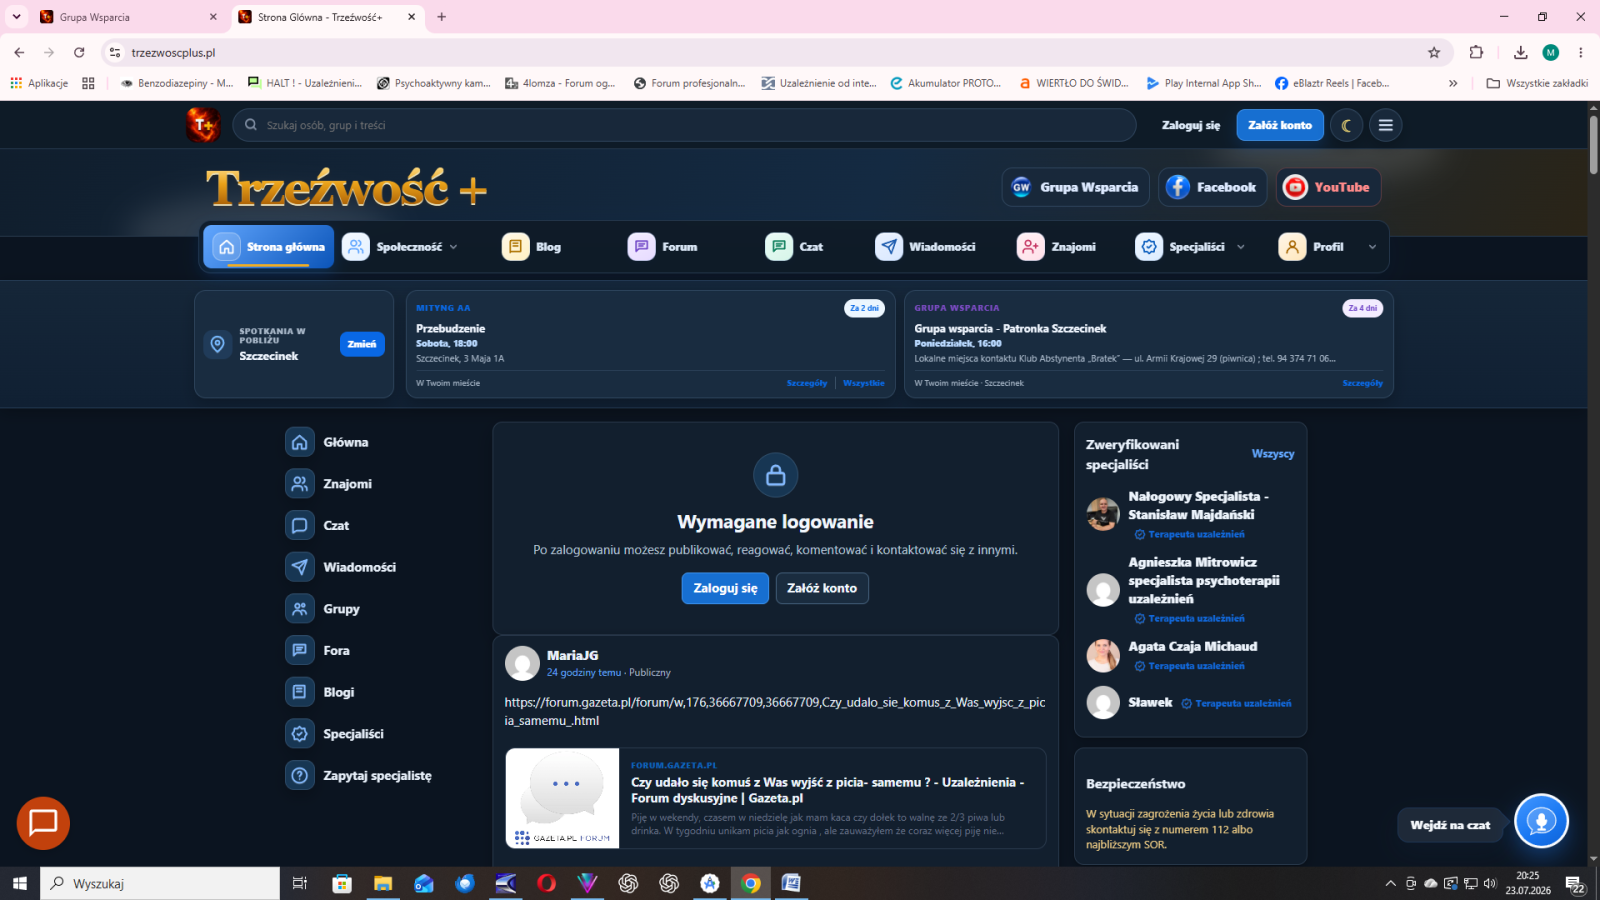The height and width of the screenshot is (900, 1600).
Task: Open Szczegóły for Przebudzenie meeting
Action: [807, 383]
